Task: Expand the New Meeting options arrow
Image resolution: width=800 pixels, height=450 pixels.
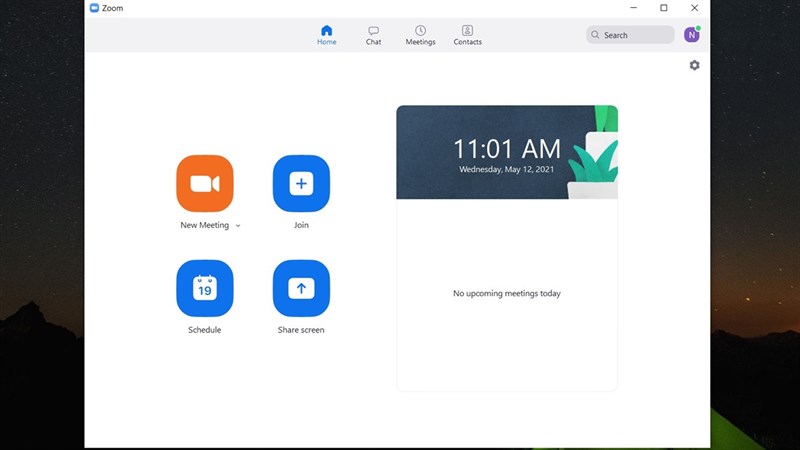Action: pos(238,226)
